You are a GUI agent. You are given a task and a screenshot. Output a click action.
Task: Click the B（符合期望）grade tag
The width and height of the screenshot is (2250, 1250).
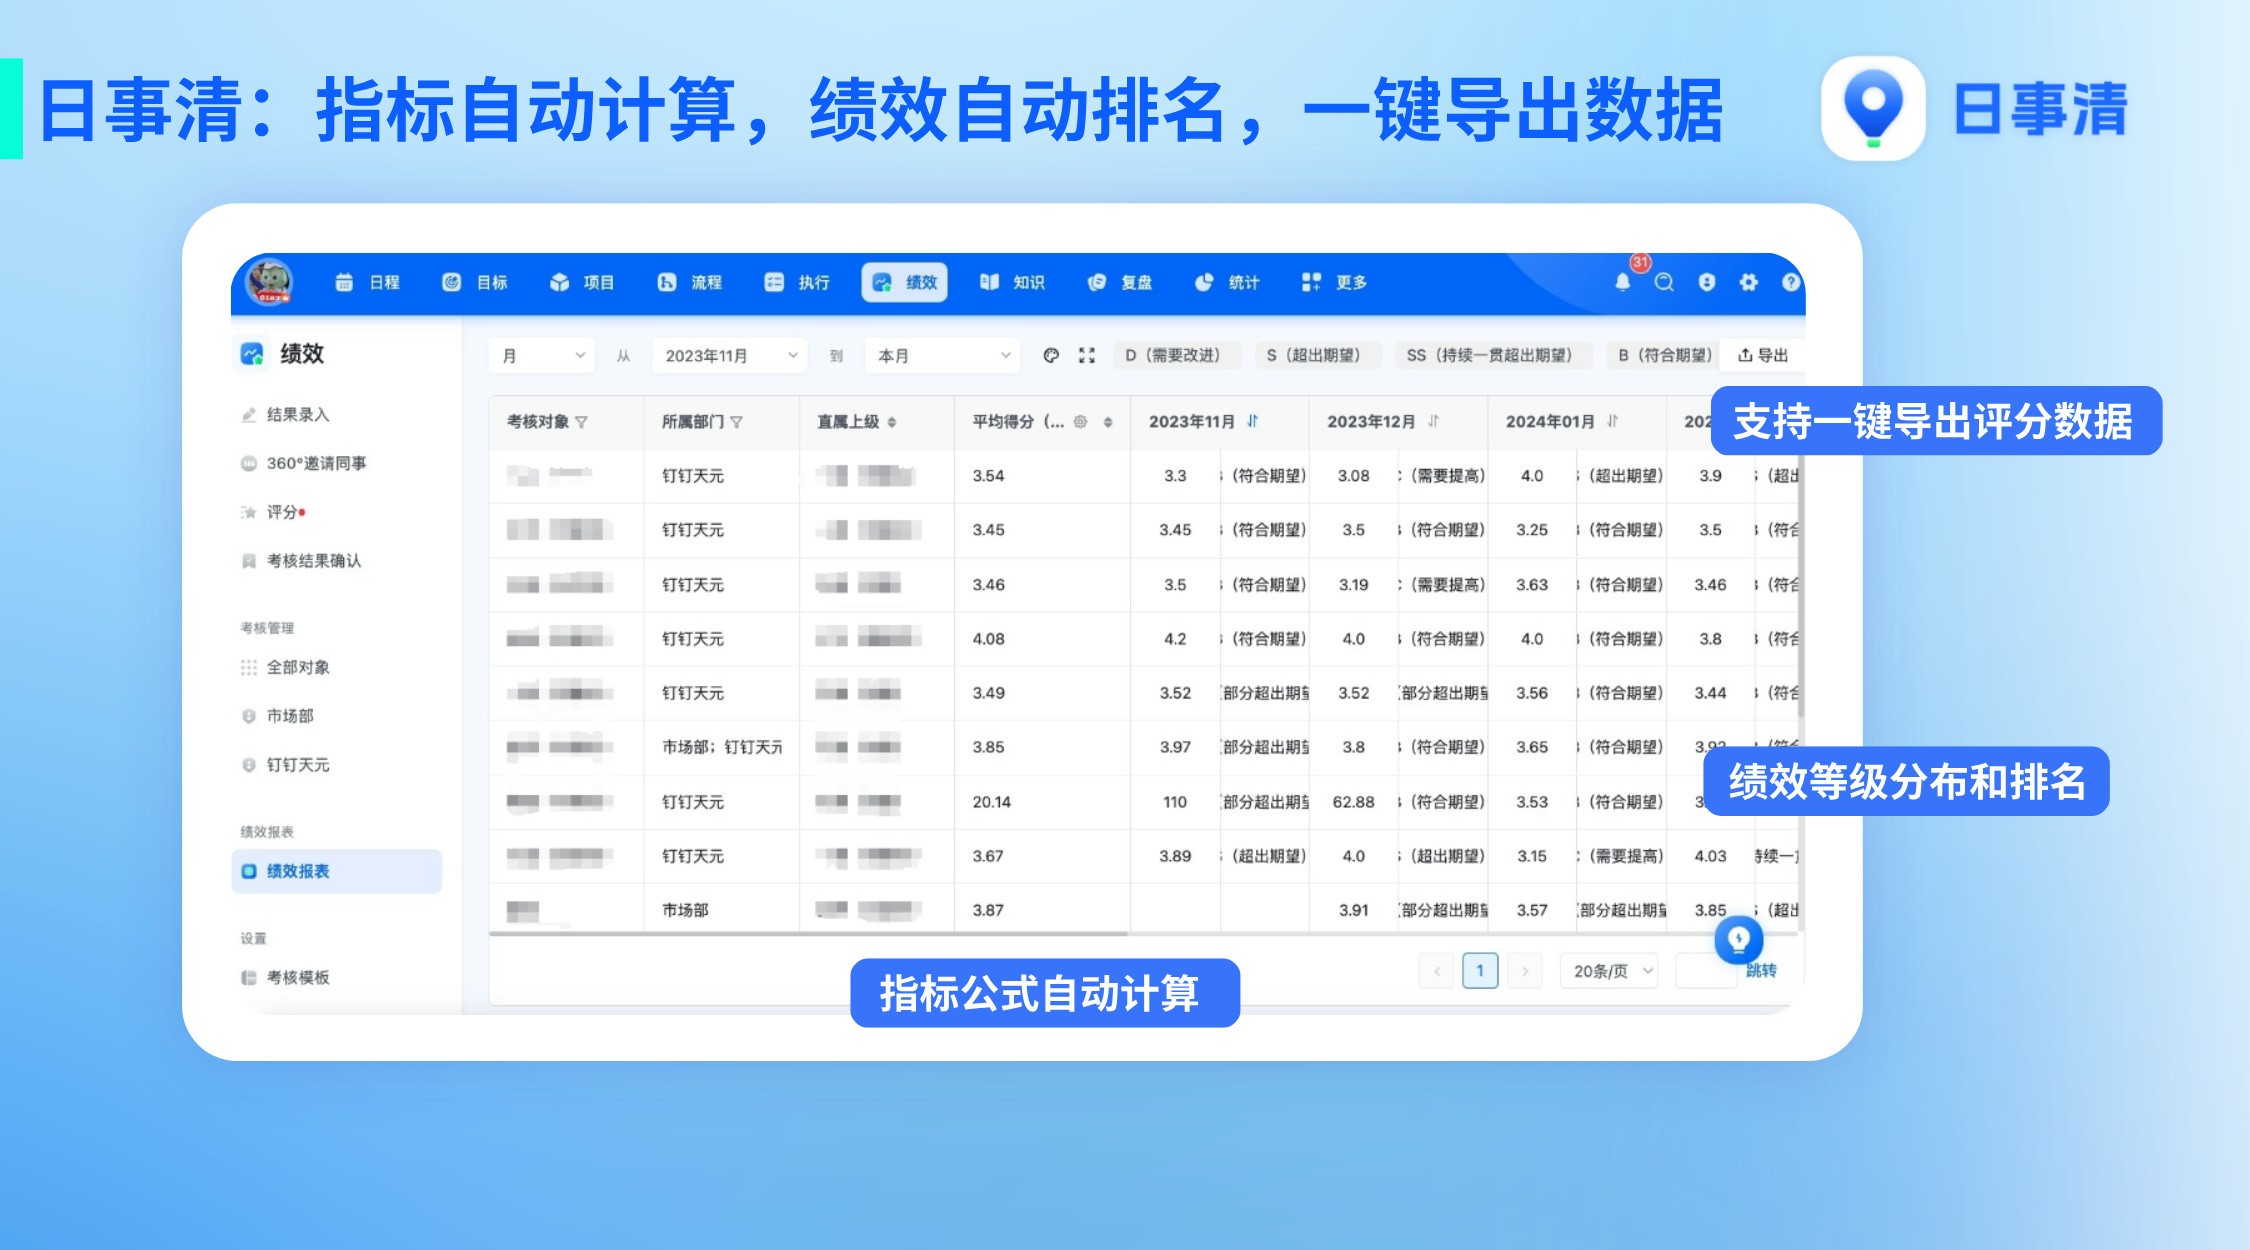[x=1665, y=355]
